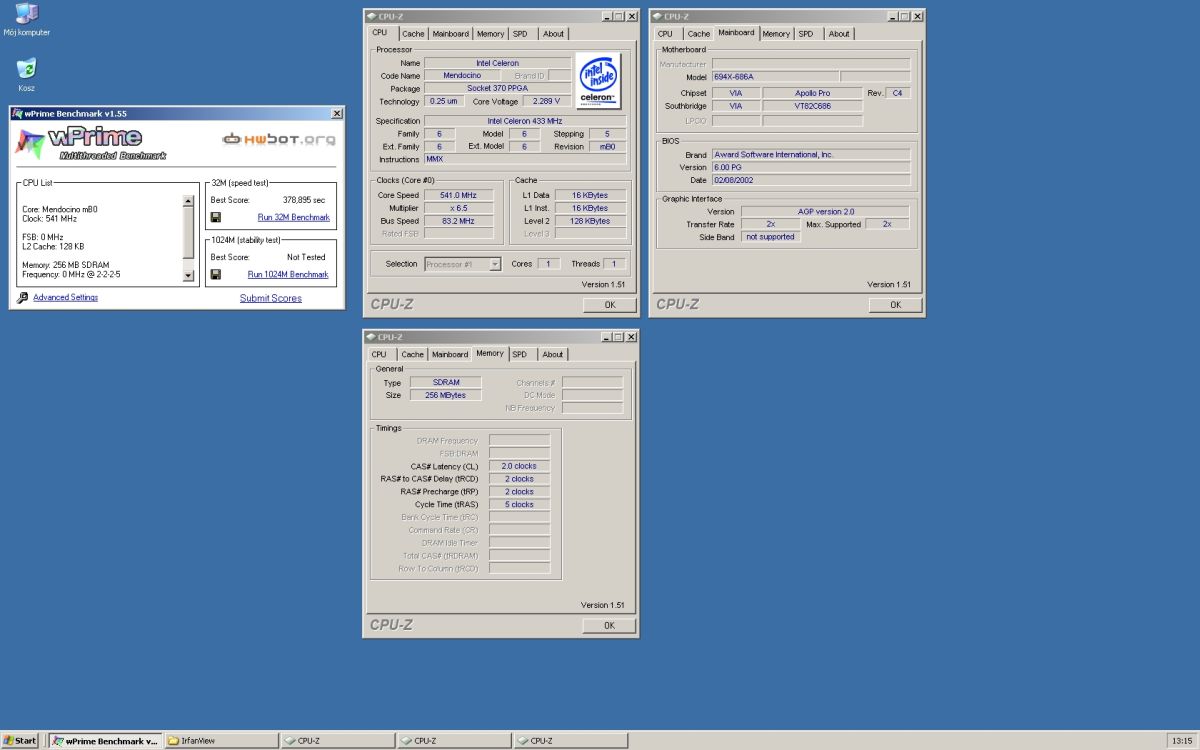This screenshot has height=750, width=1200.
Task: Select SPD tab in CPU-Z Memory window
Action: (x=520, y=354)
